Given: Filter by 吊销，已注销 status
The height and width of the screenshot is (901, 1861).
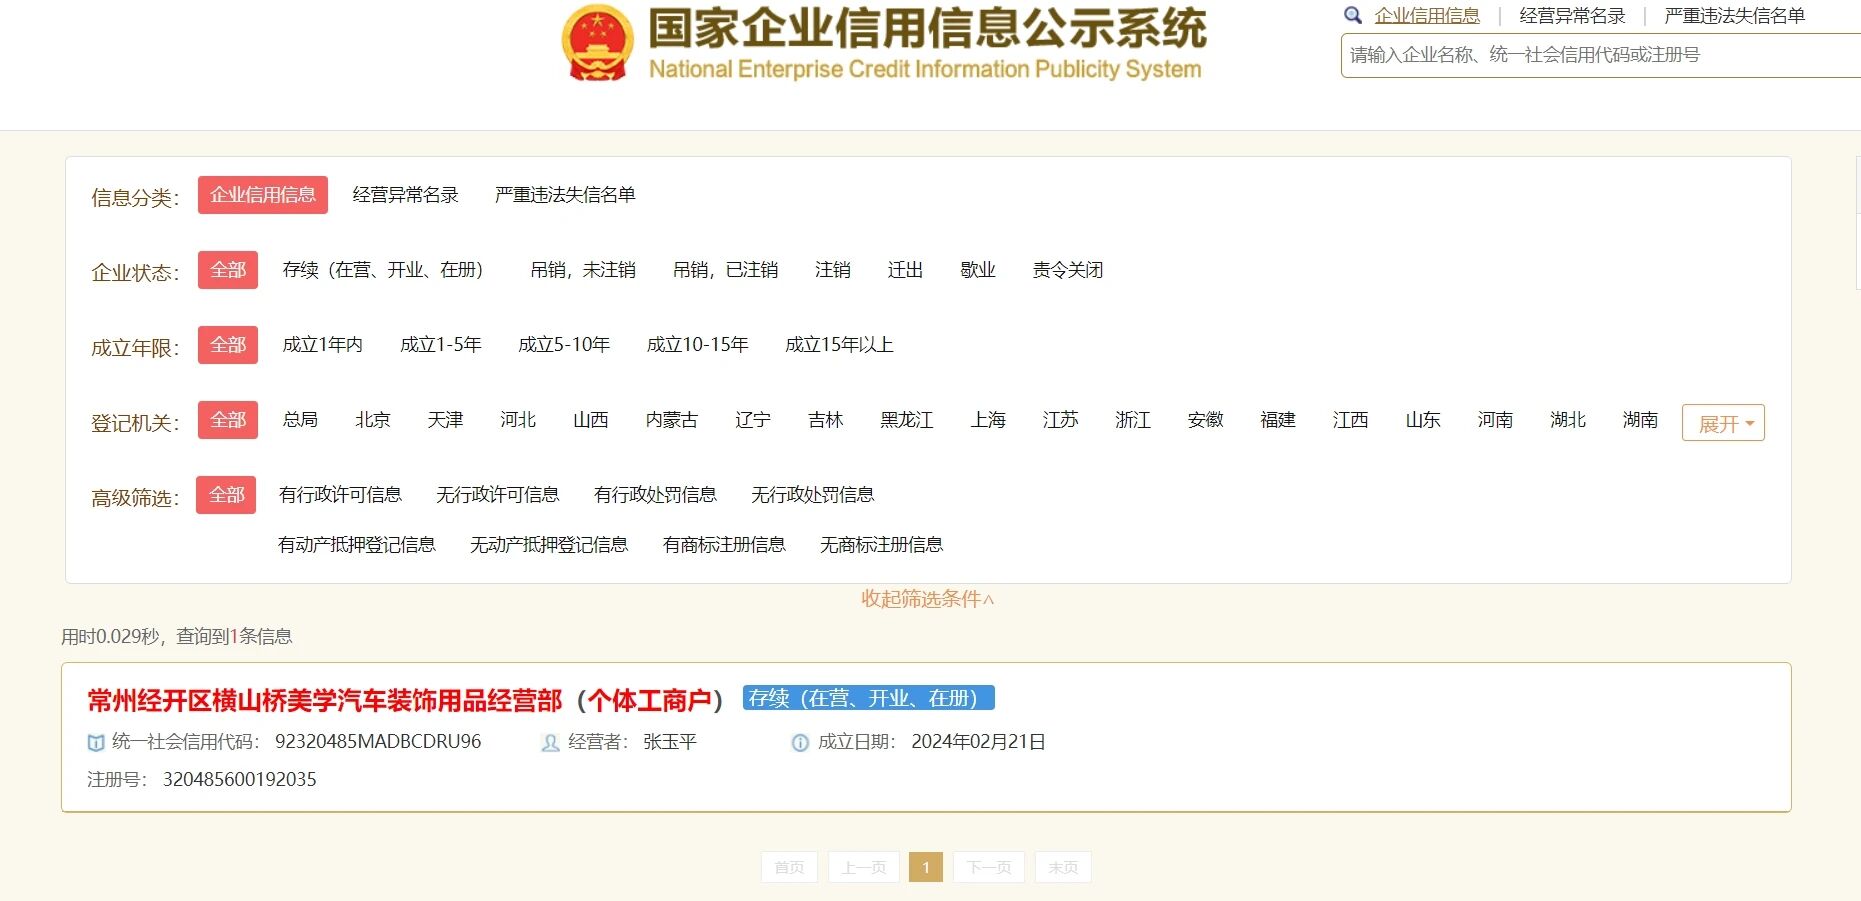Looking at the screenshot, I should point(725,270).
